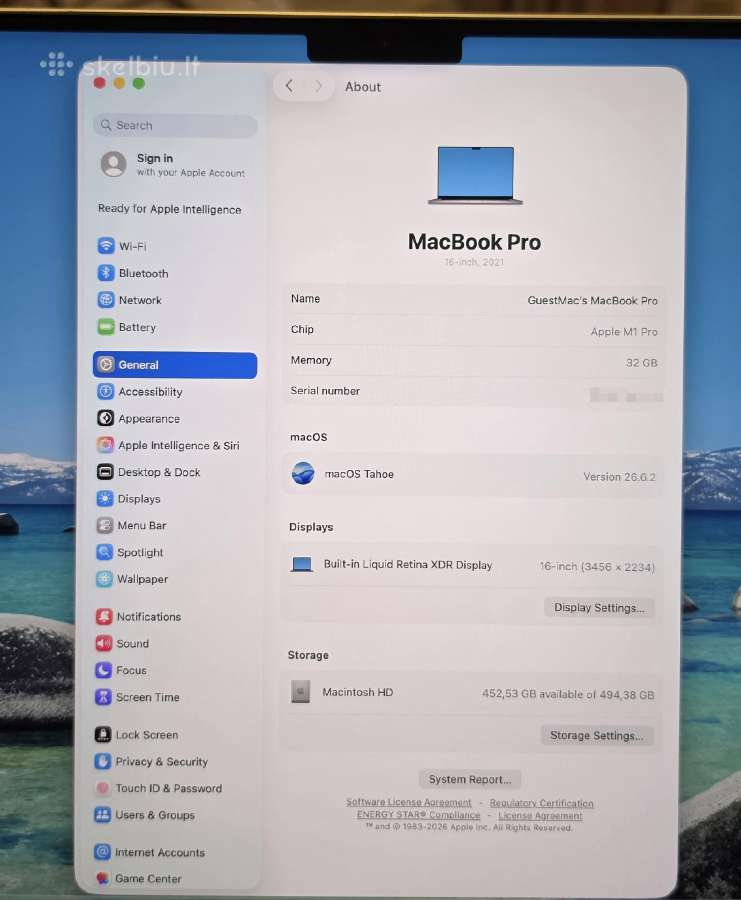The image size is (741, 900).
Task: Select the General gear icon
Action: [106, 364]
